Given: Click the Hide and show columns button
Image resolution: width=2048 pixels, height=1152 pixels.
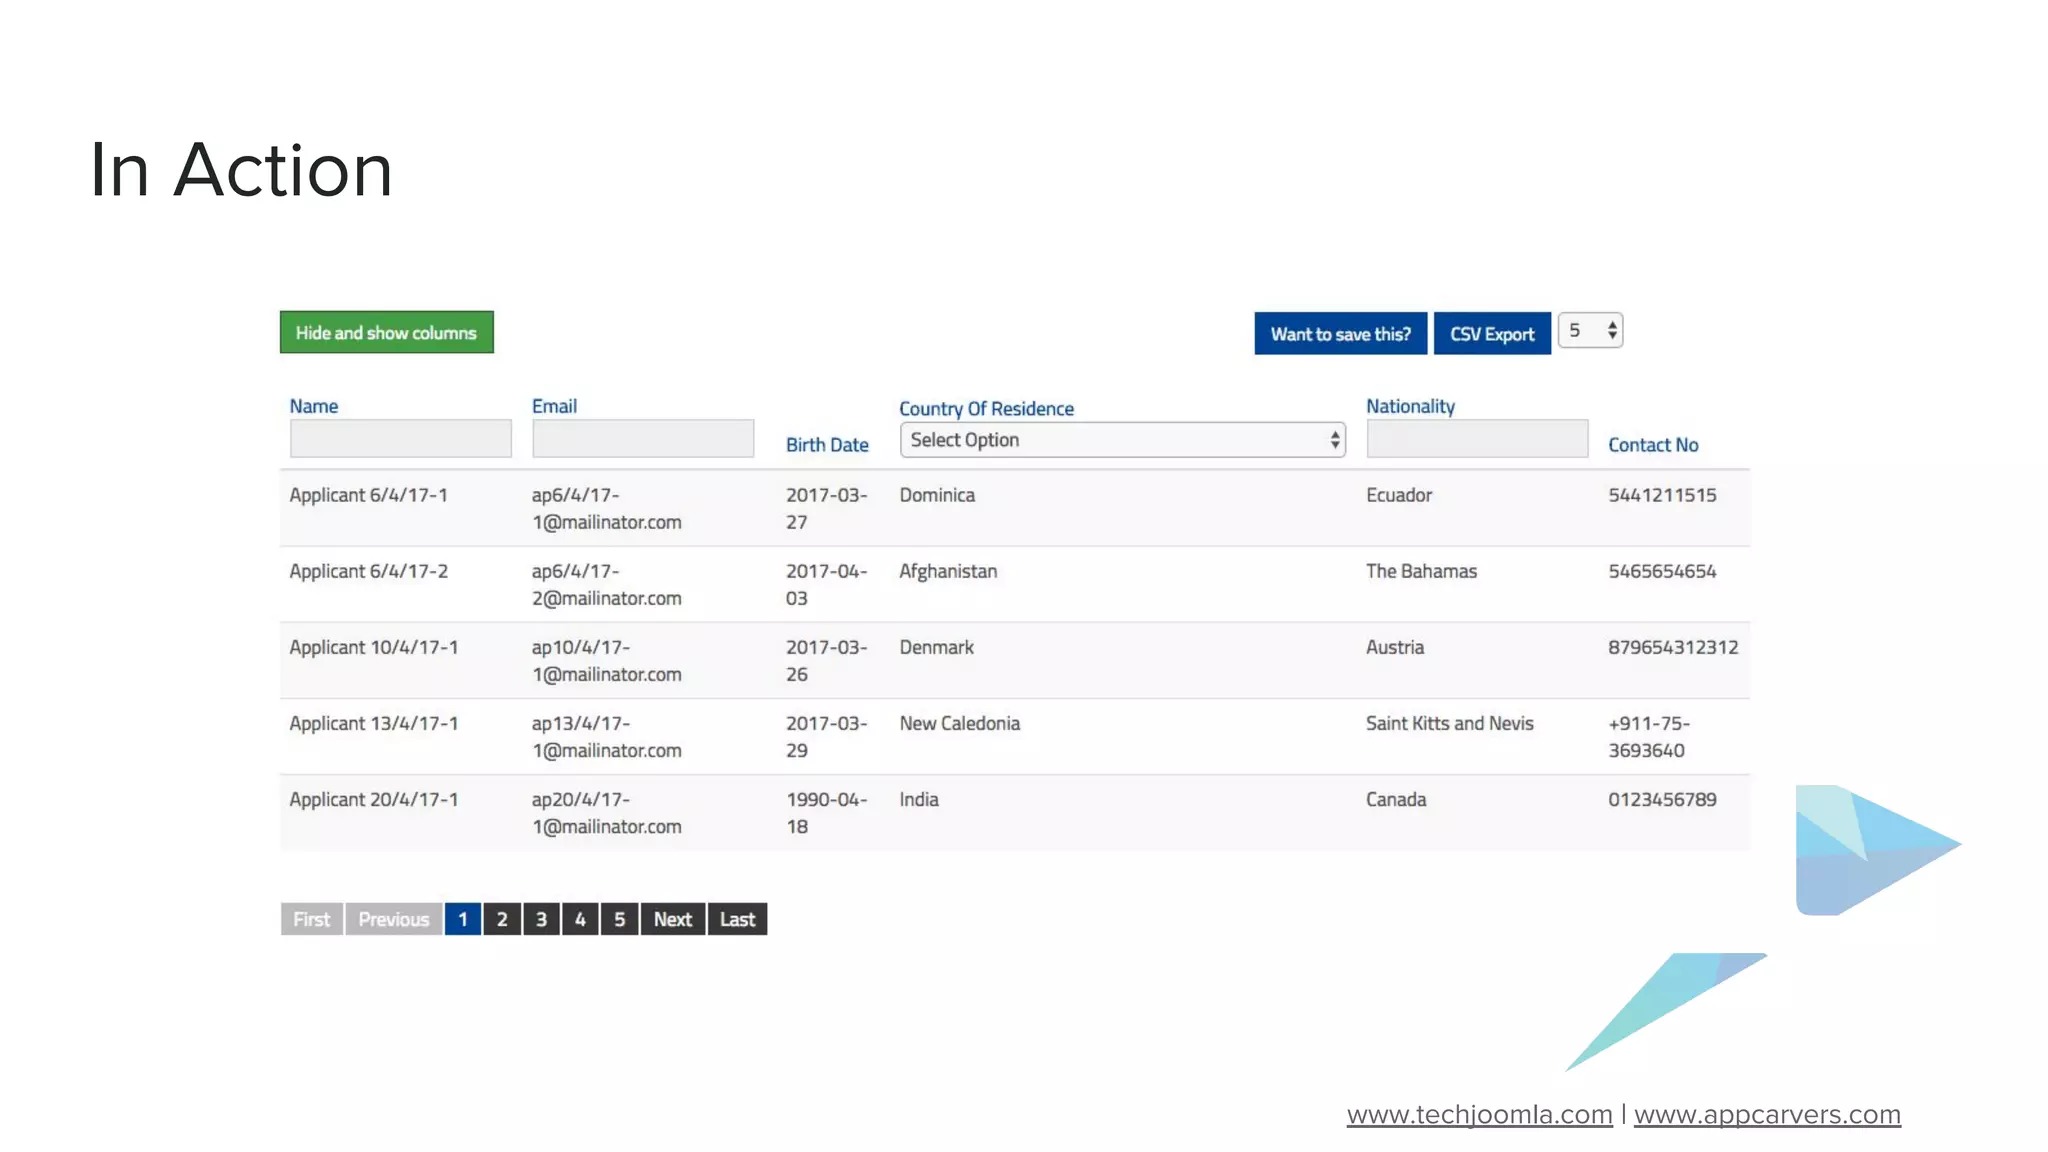Looking at the screenshot, I should [x=386, y=332].
